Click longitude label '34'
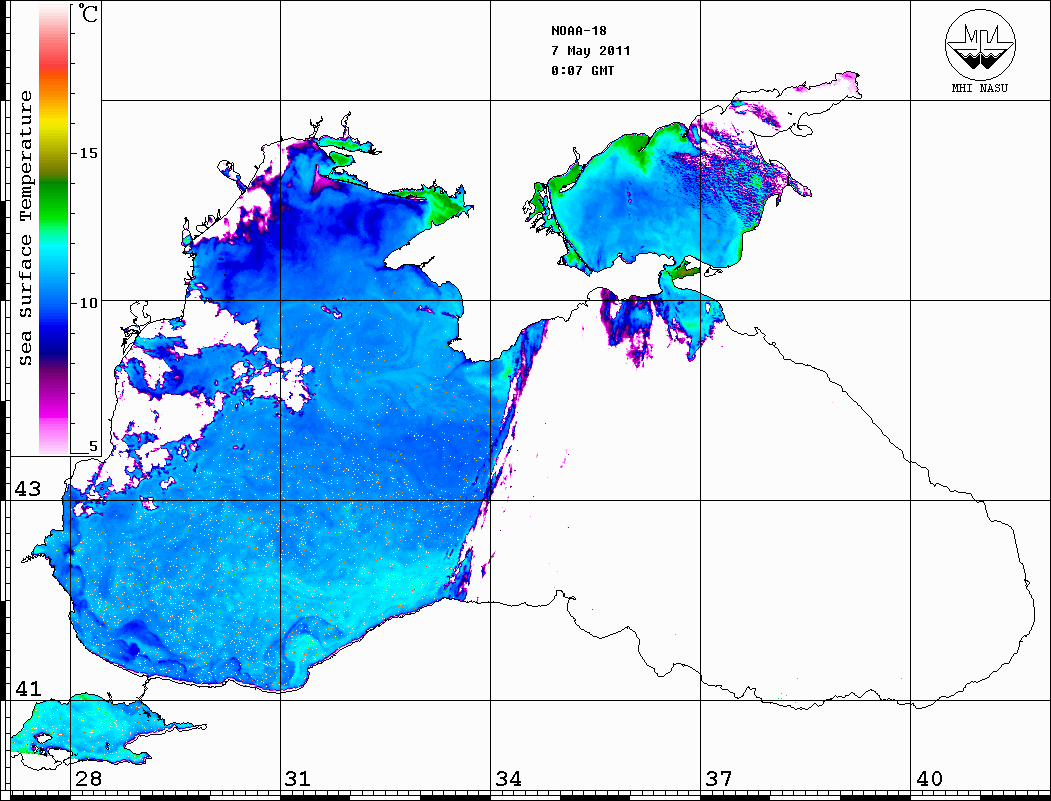 [x=509, y=779]
